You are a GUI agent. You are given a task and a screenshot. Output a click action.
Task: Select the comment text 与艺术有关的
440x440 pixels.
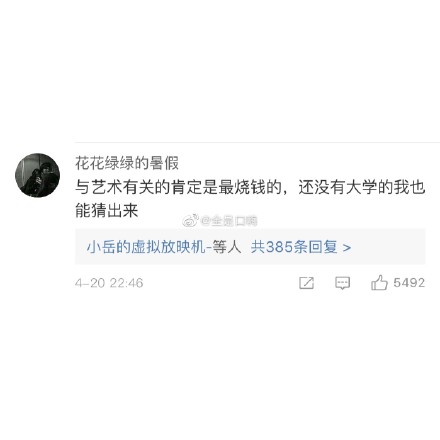point(123,187)
